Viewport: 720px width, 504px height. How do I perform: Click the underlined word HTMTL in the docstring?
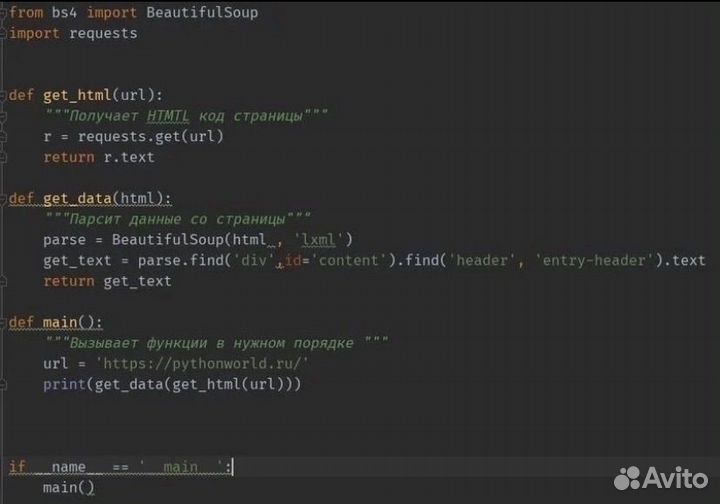pyautogui.click(x=168, y=116)
